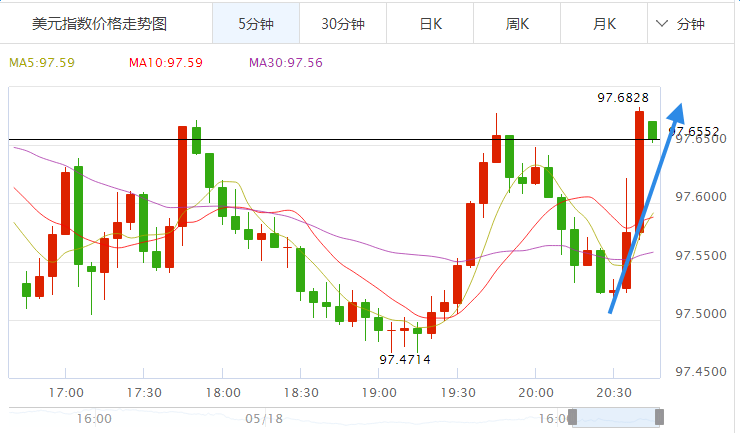Select the 30分钟 interval tab
Screen dimensions: 740x433
[x=343, y=23]
